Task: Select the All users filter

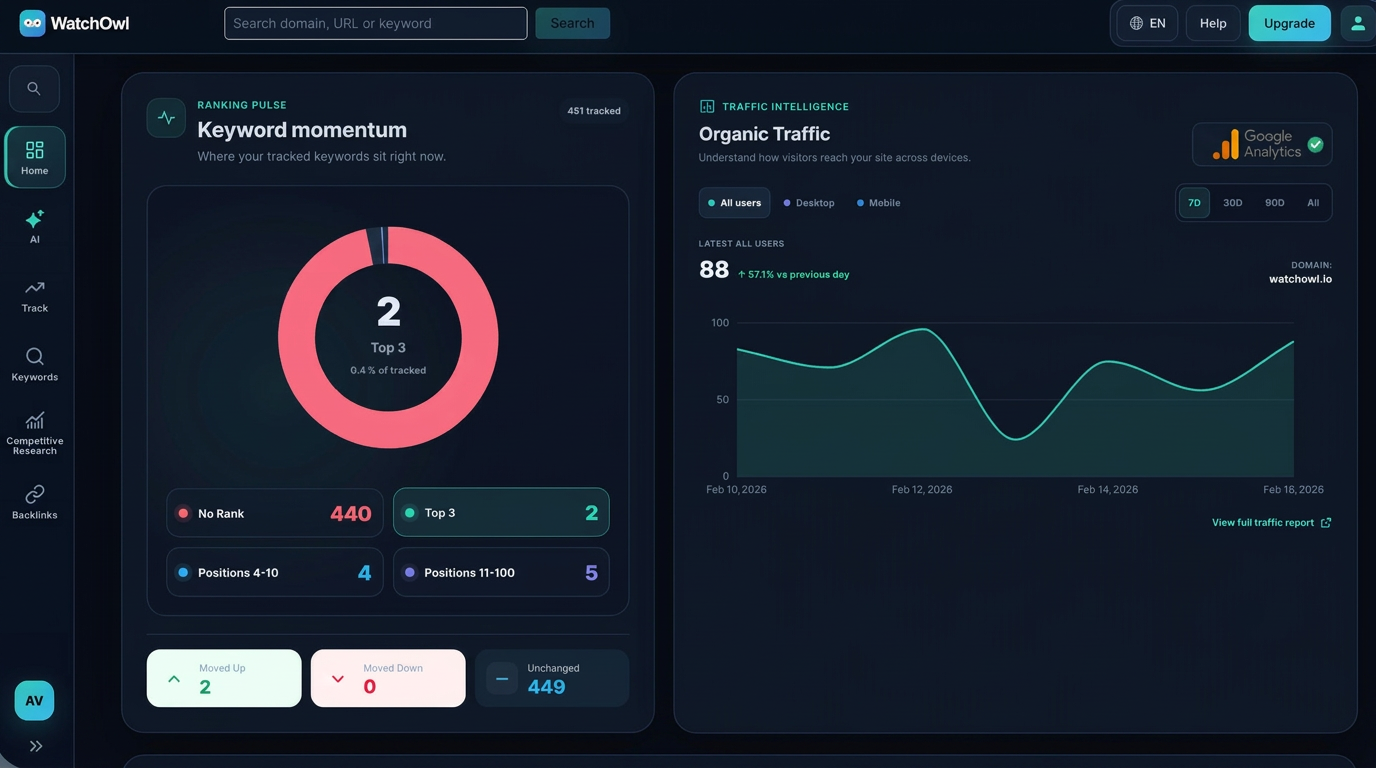Action: pos(734,203)
